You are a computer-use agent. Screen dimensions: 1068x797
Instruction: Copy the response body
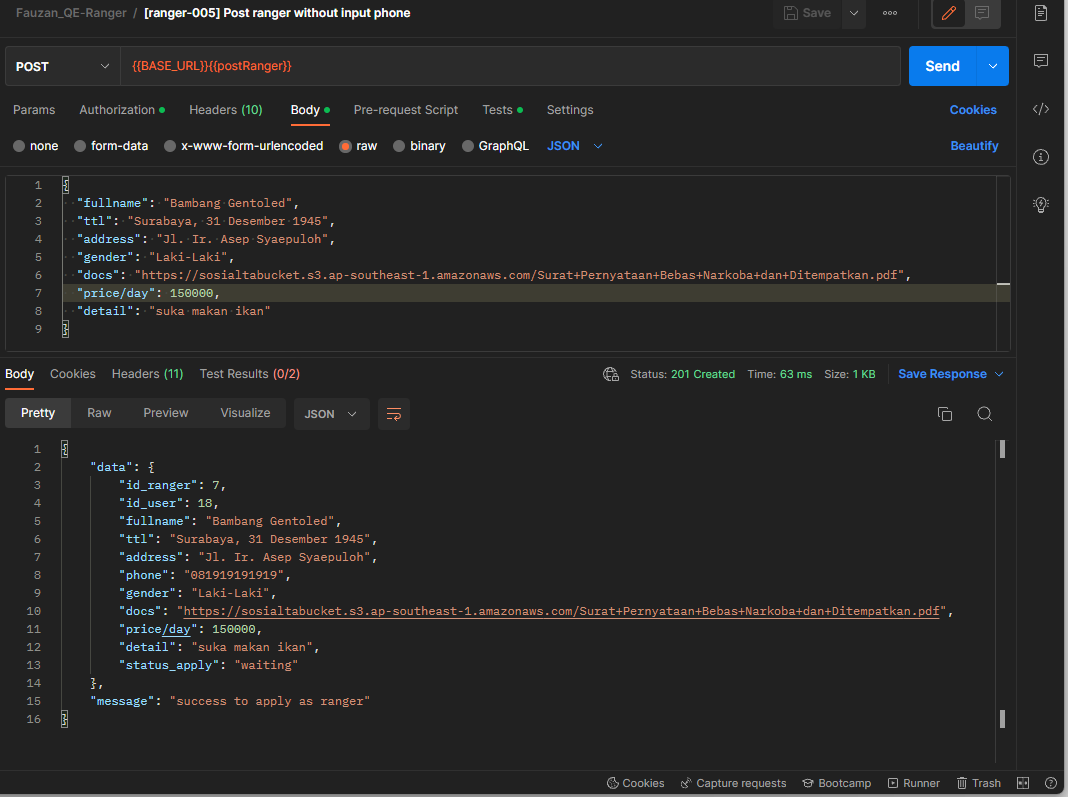[x=944, y=413]
